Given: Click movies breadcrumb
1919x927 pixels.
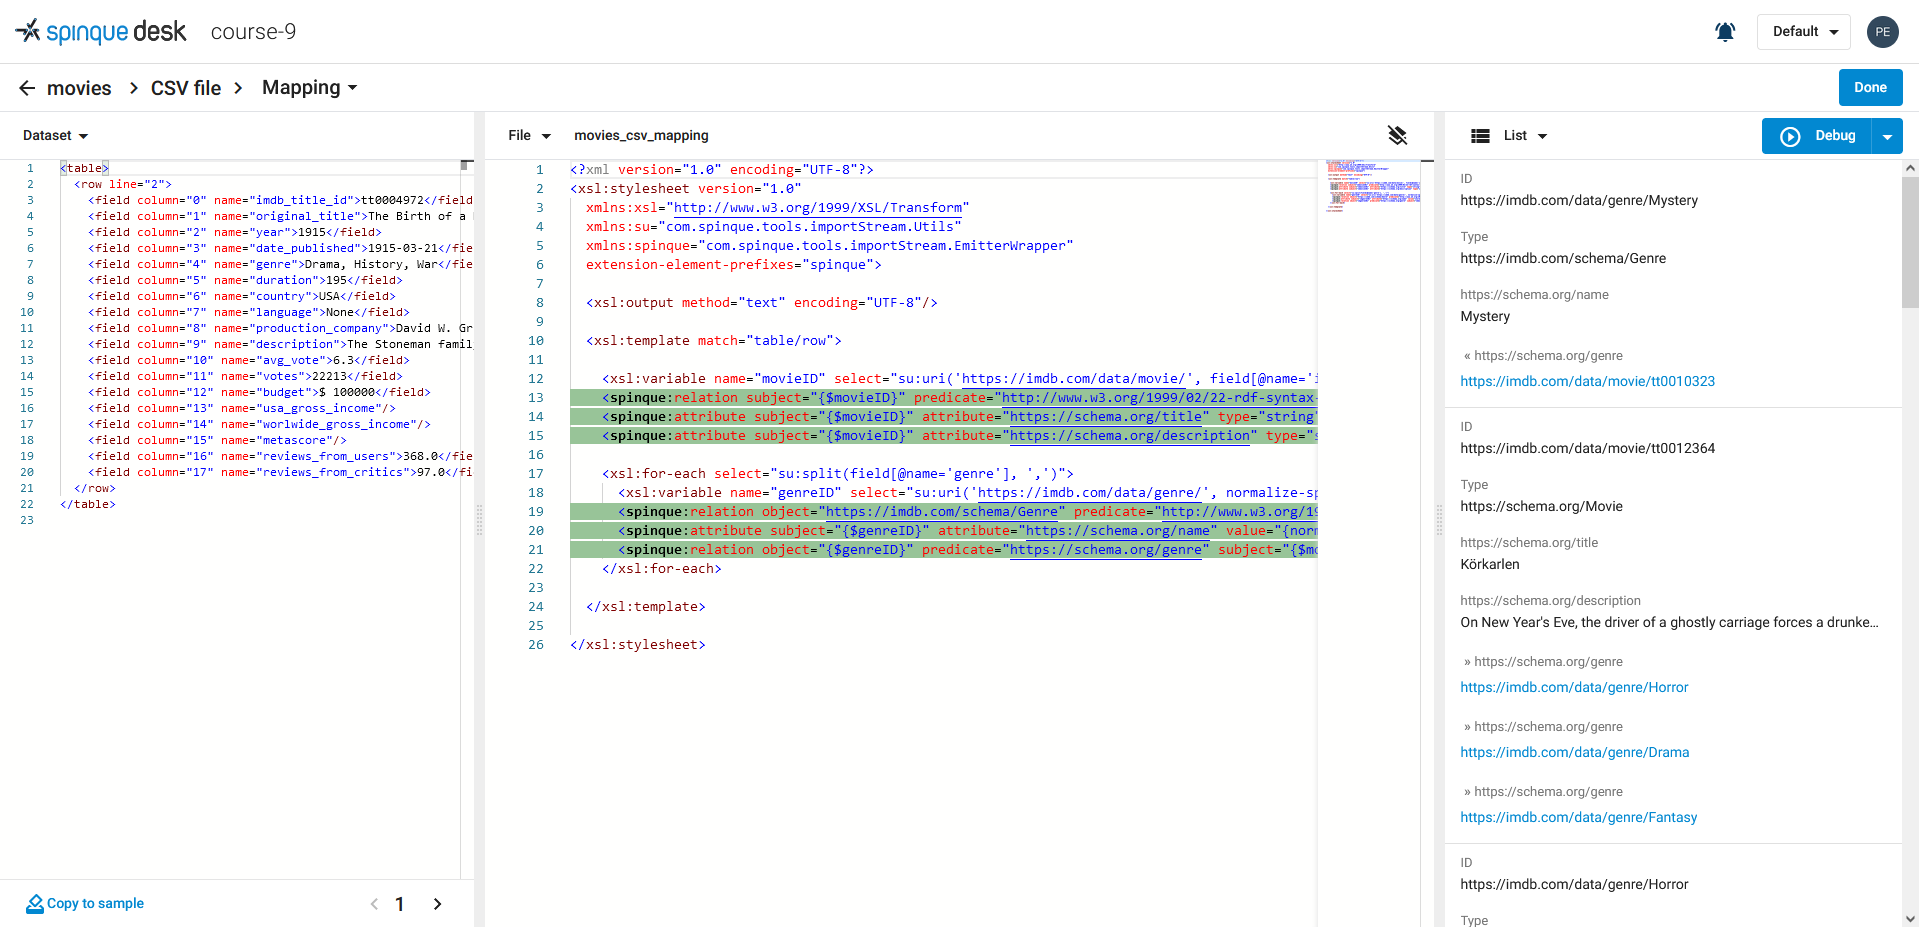Looking at the screenshot, I should point(79,88).
